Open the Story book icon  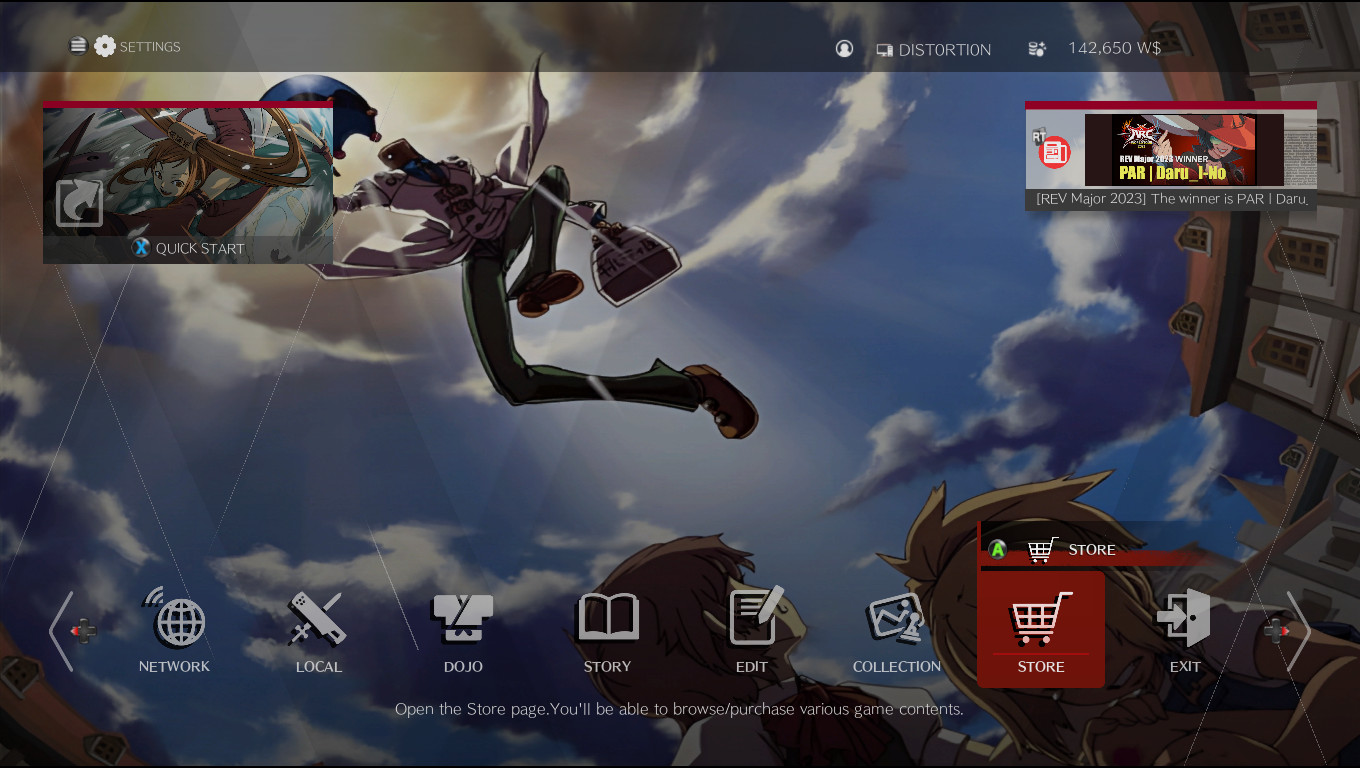[608, 618]
